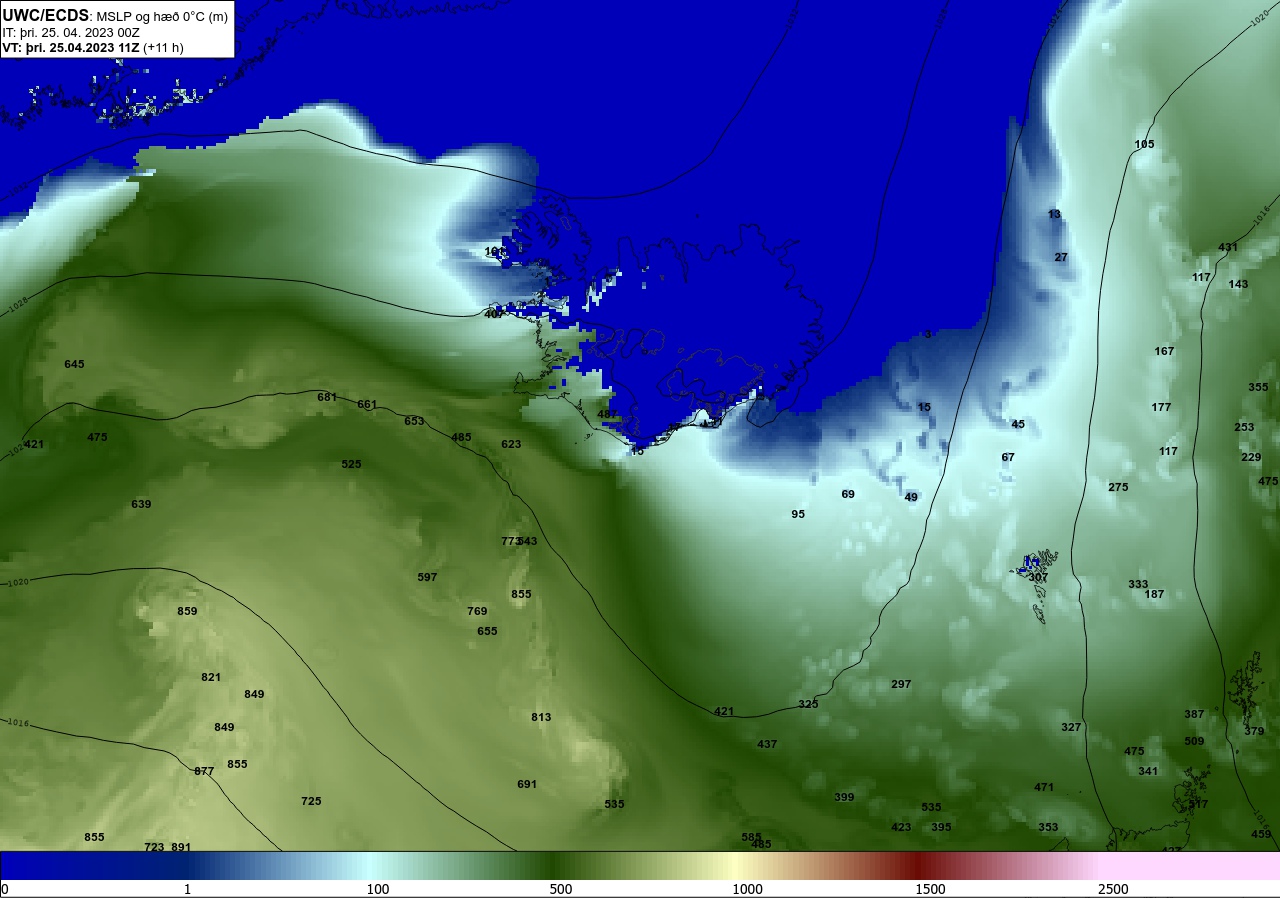Click the map value 623

[511, 444]
